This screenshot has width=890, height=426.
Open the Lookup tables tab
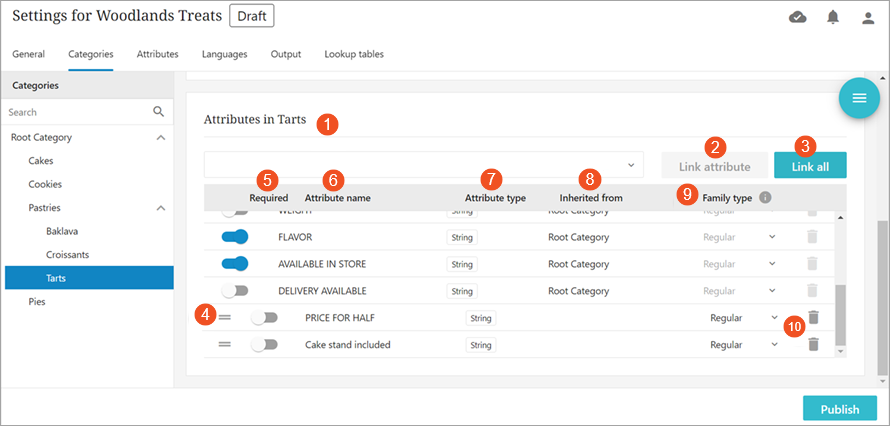tap(353, 54)
